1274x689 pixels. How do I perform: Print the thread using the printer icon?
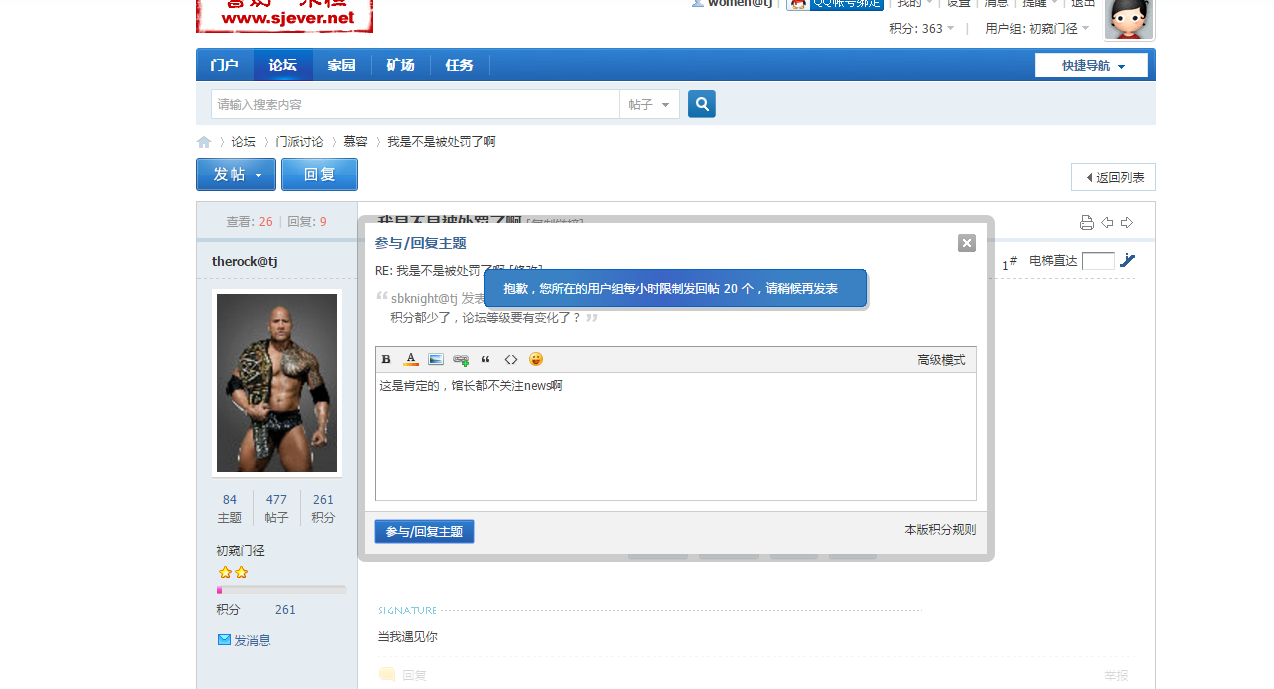[x=1087, y=222]
